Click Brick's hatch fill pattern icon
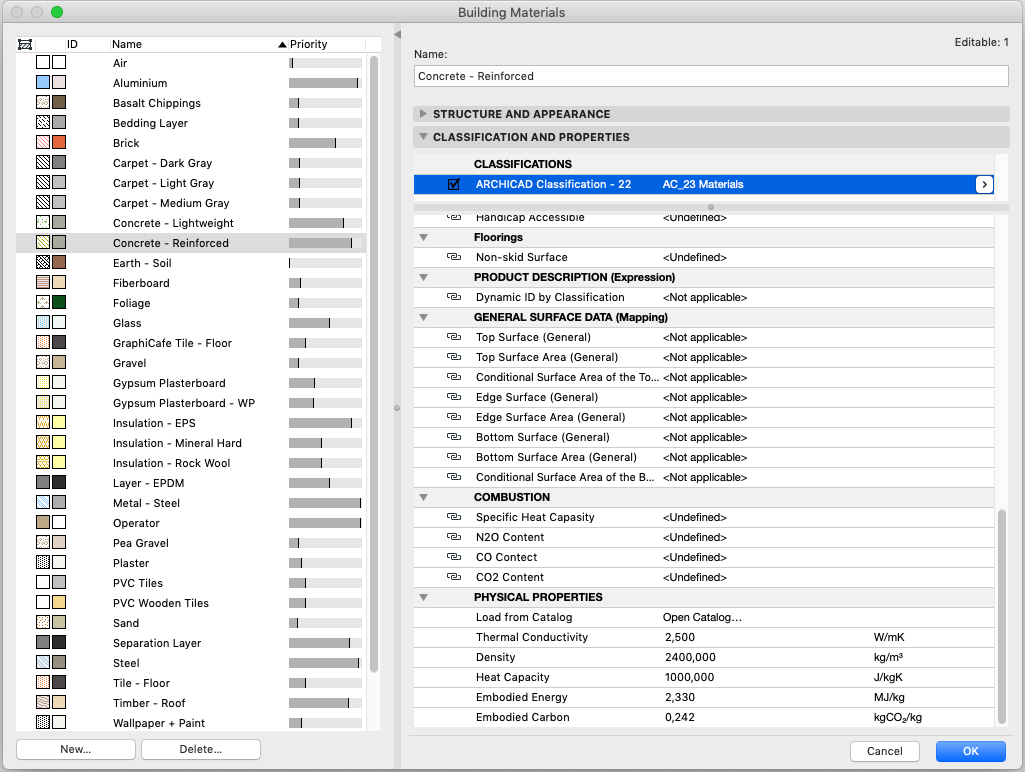 43,143
